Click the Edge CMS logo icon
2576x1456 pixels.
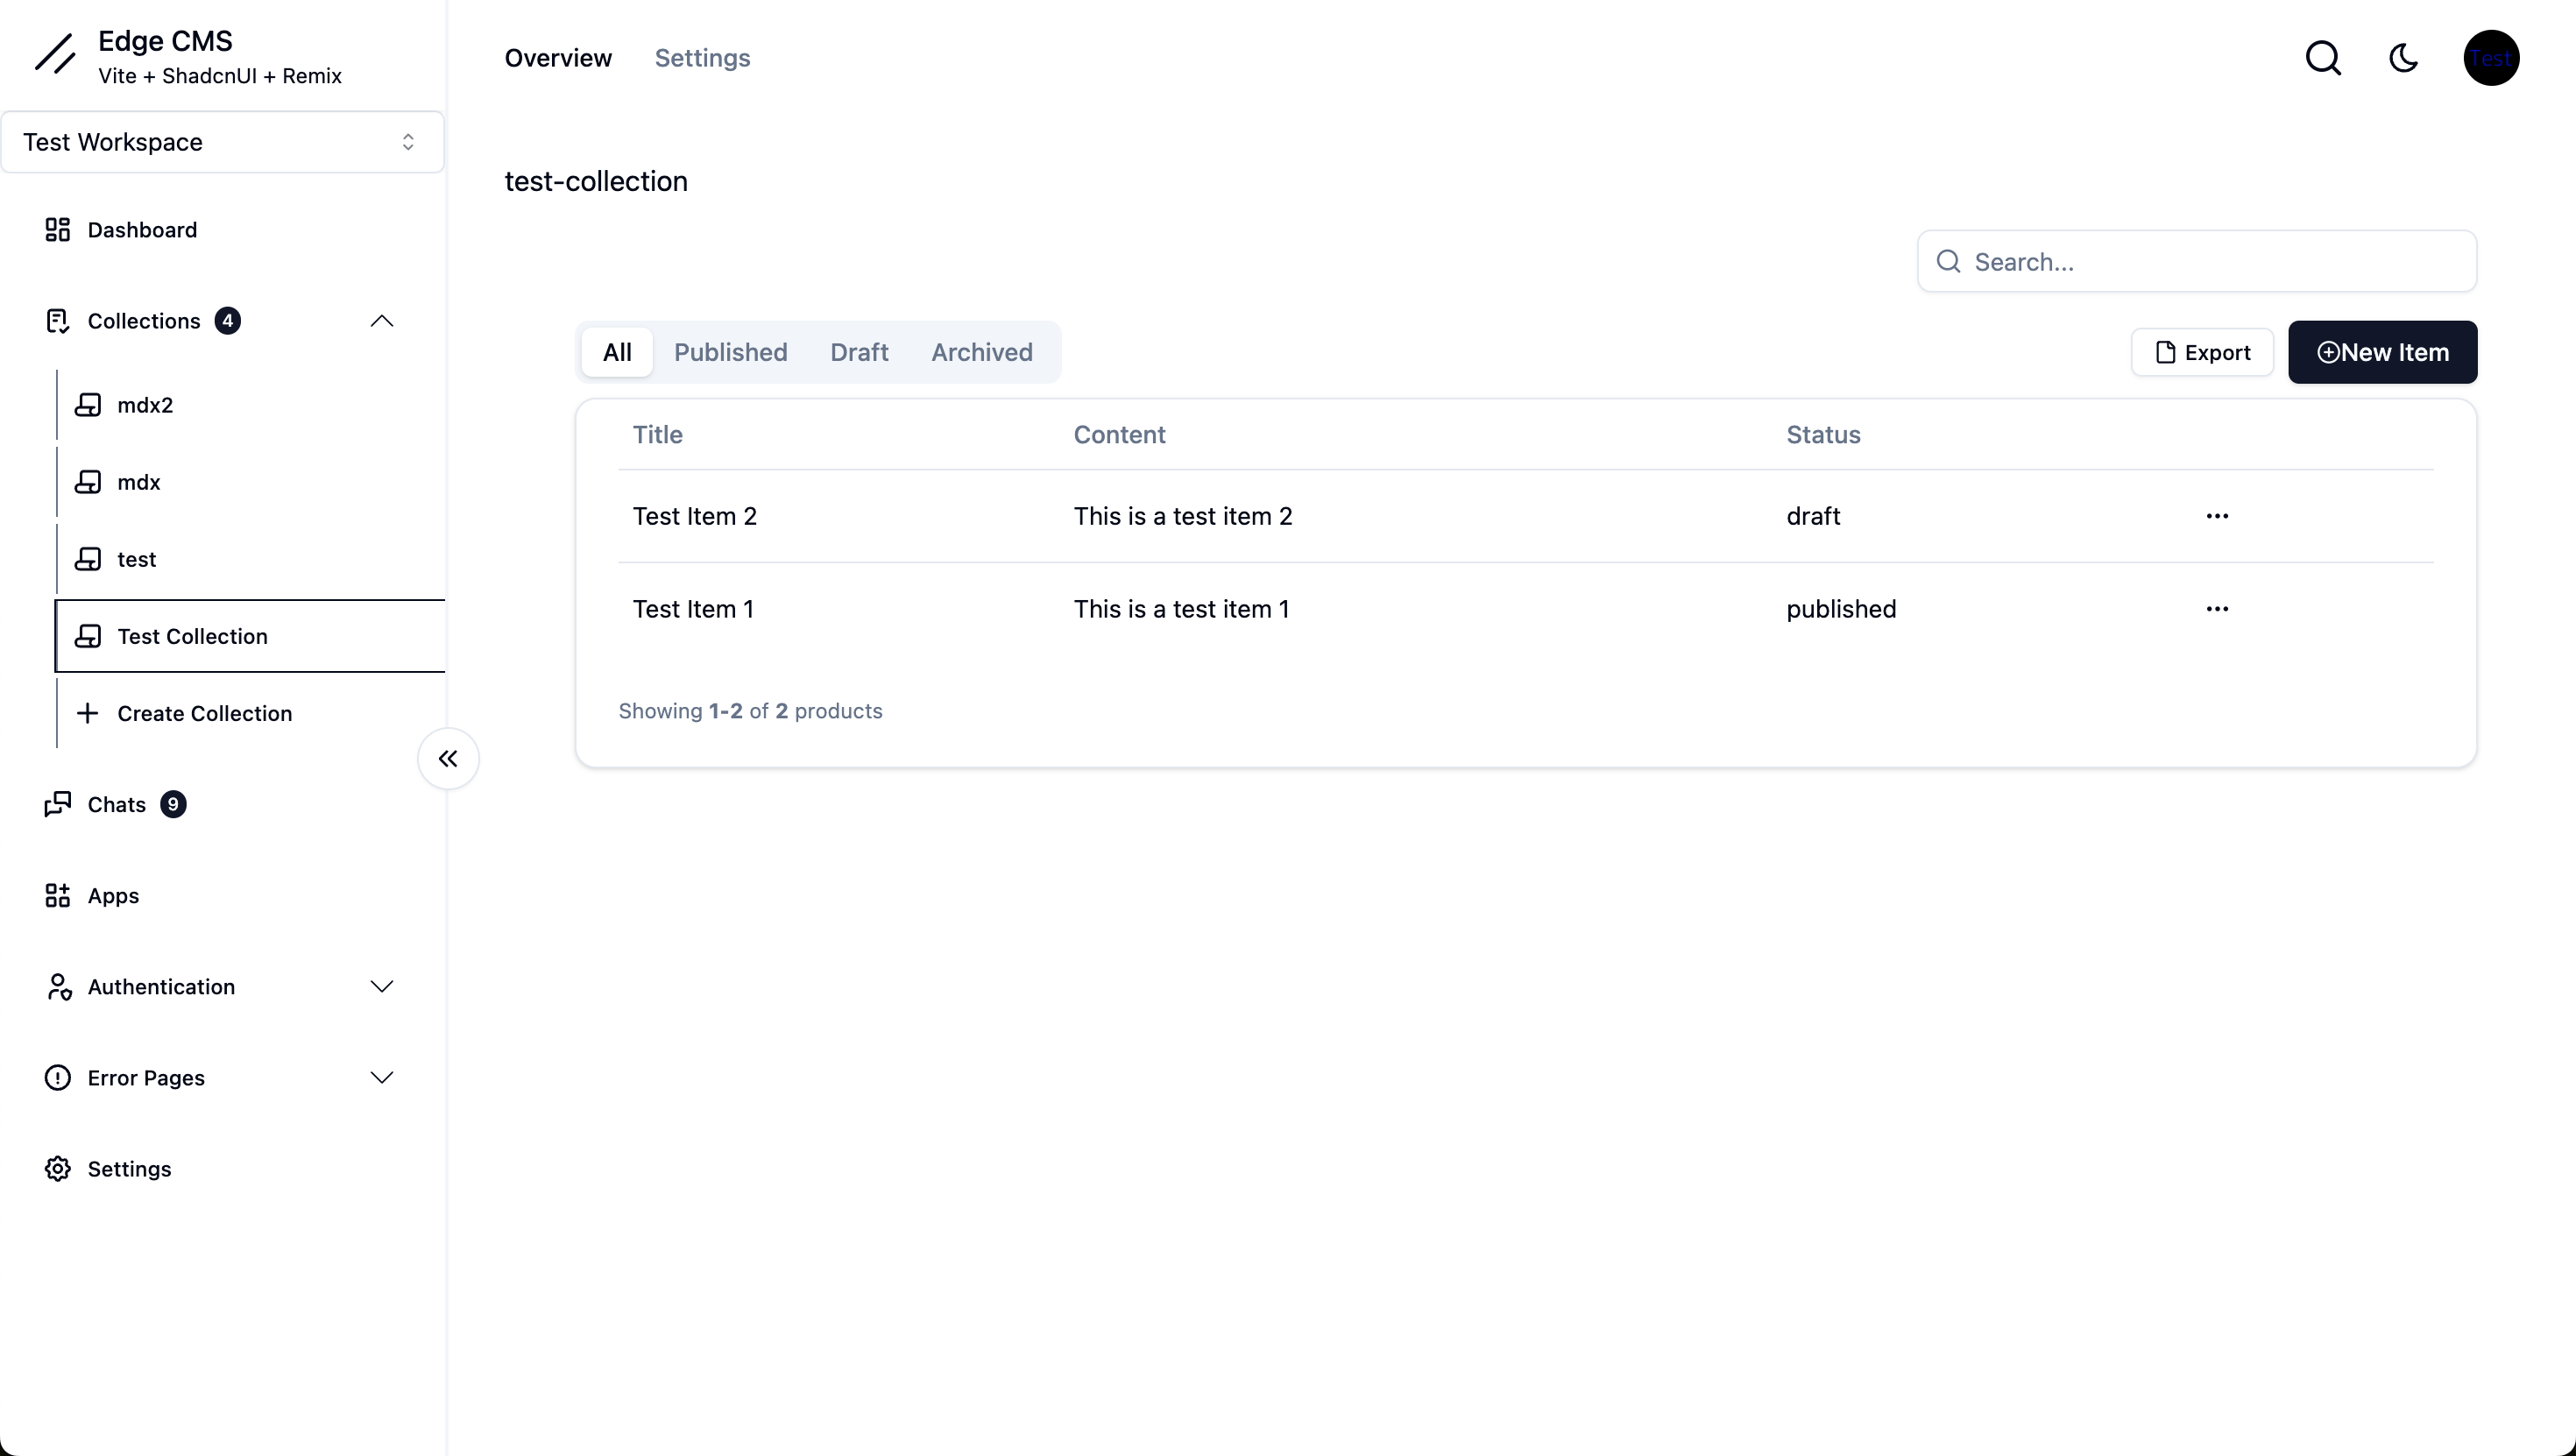[55, 54]
